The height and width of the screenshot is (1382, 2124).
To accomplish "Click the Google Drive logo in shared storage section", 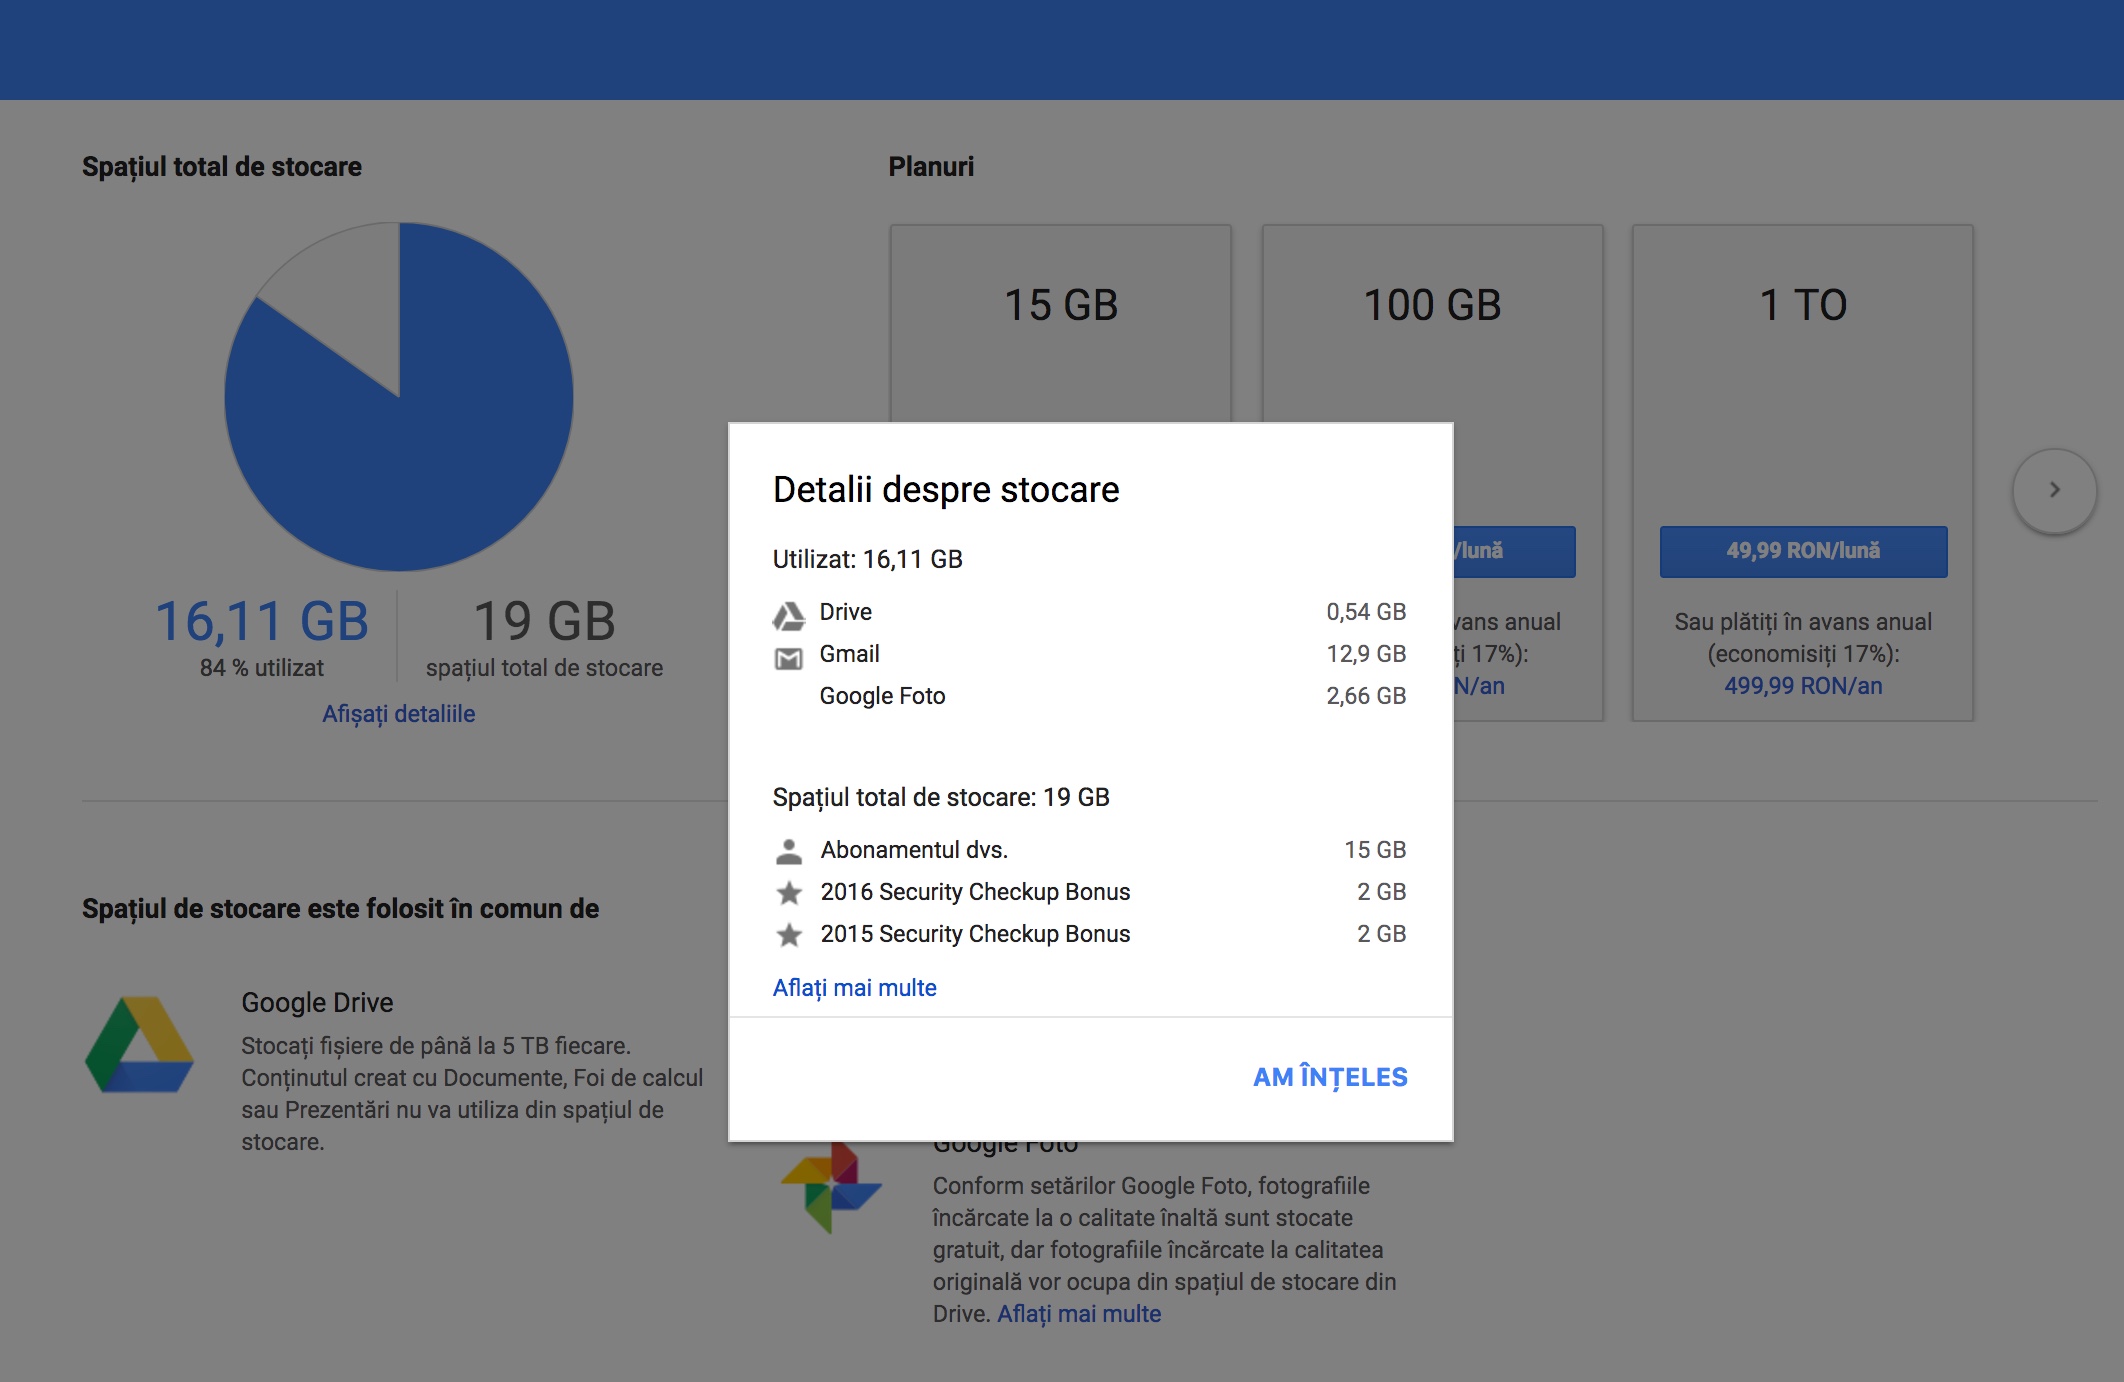I will (x=139, y=1044).
